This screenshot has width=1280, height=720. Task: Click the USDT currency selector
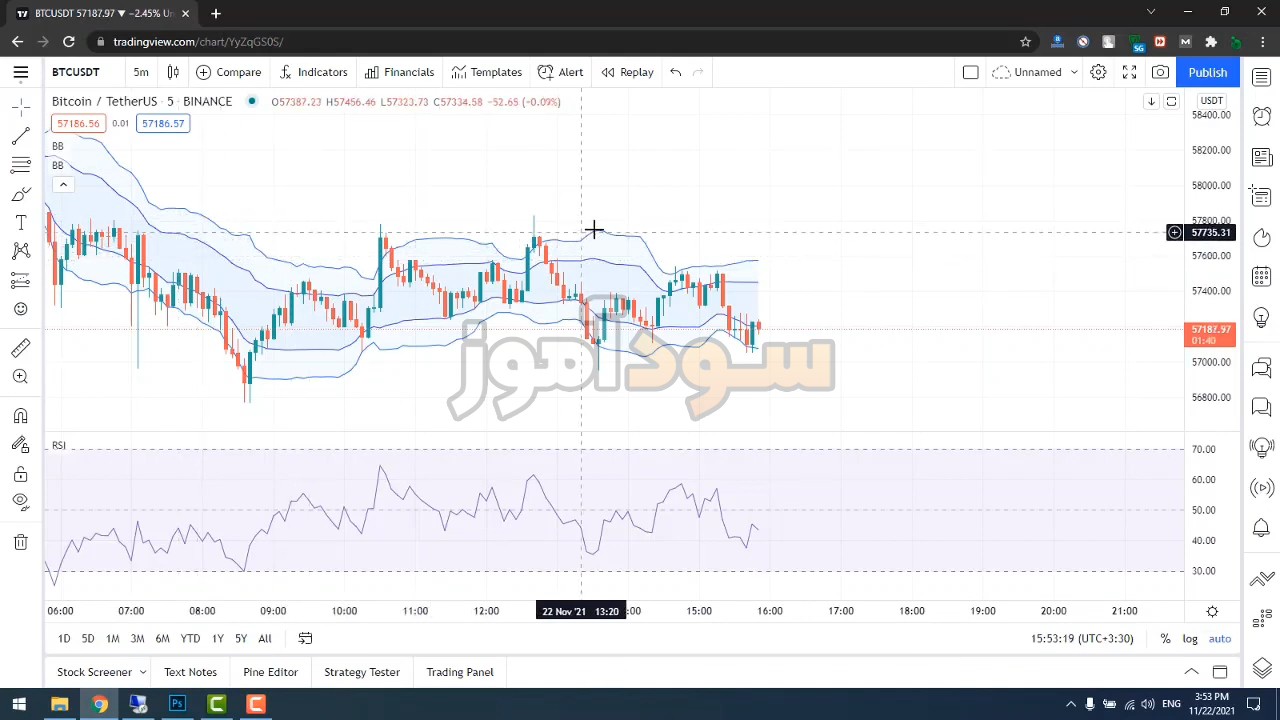[1211, 101]
